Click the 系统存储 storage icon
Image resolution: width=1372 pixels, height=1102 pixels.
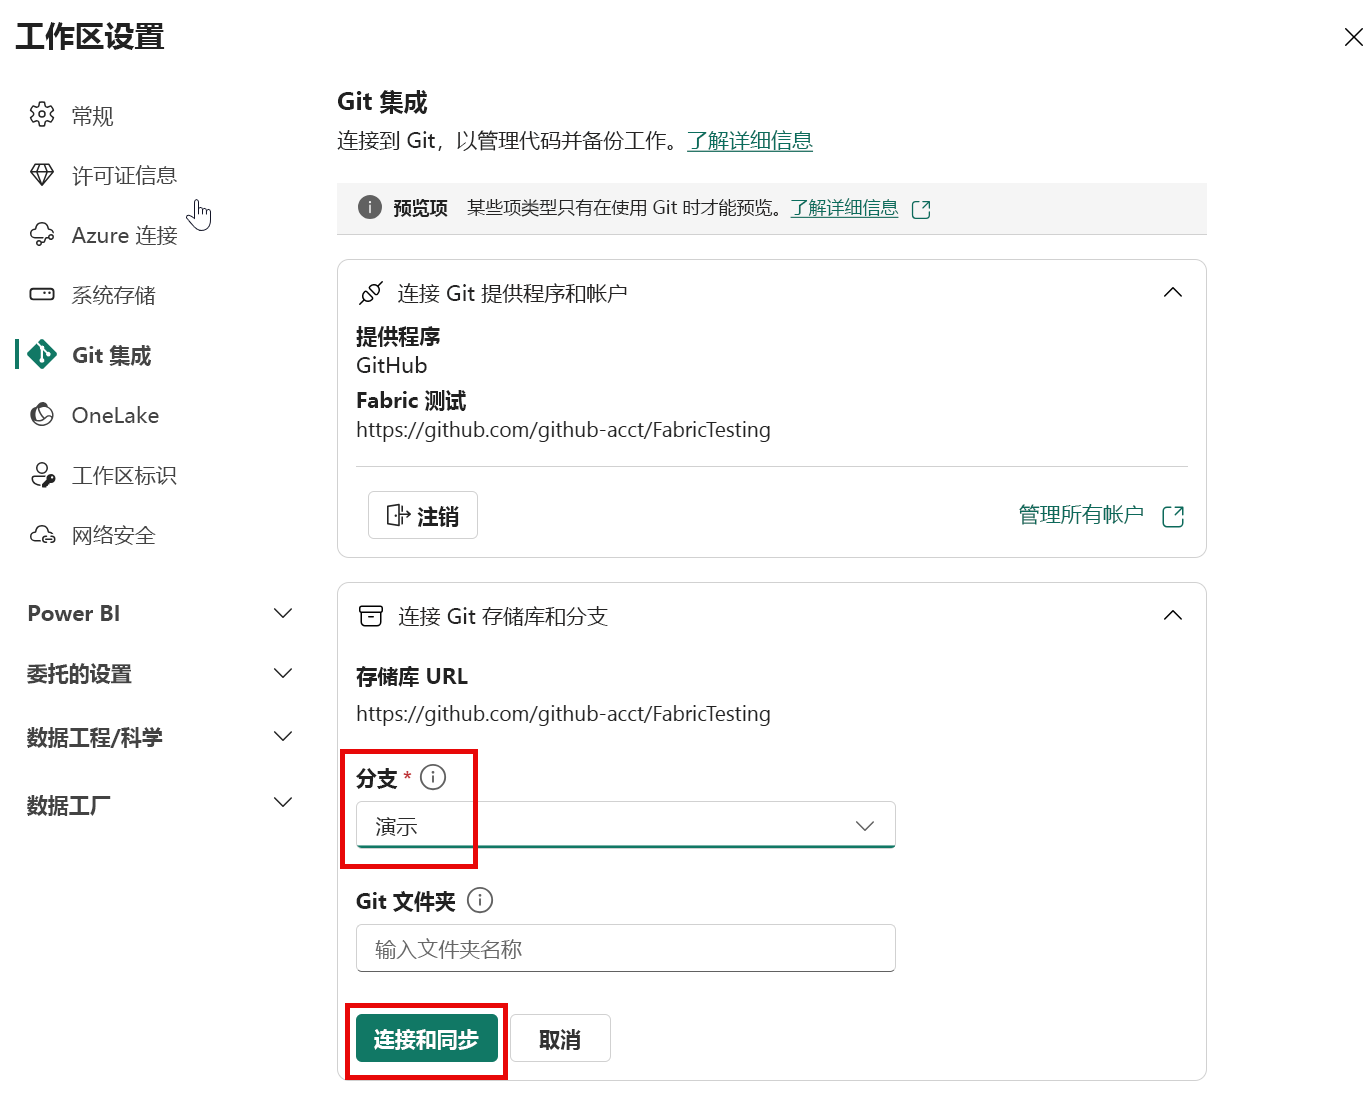[x=41, y=294]
